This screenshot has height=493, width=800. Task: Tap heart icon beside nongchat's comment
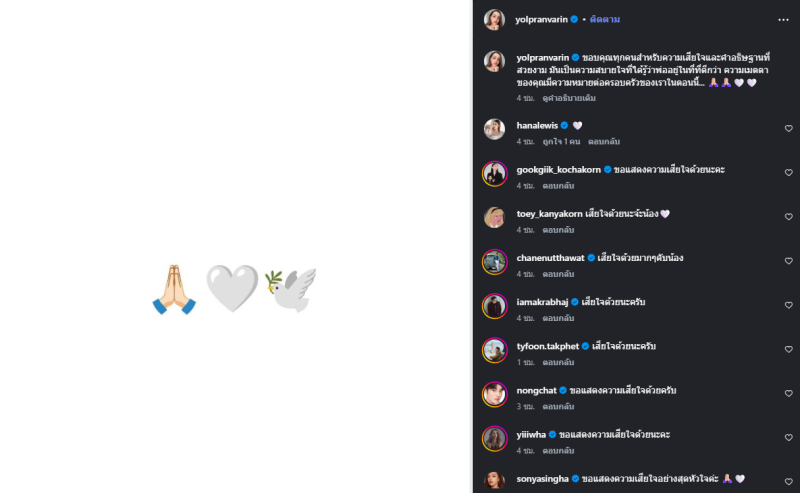point(788,393)
